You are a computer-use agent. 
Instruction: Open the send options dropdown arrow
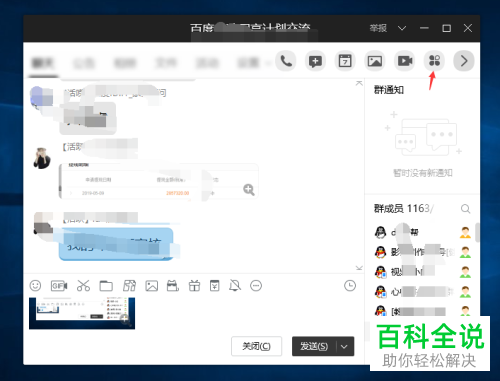345,346
